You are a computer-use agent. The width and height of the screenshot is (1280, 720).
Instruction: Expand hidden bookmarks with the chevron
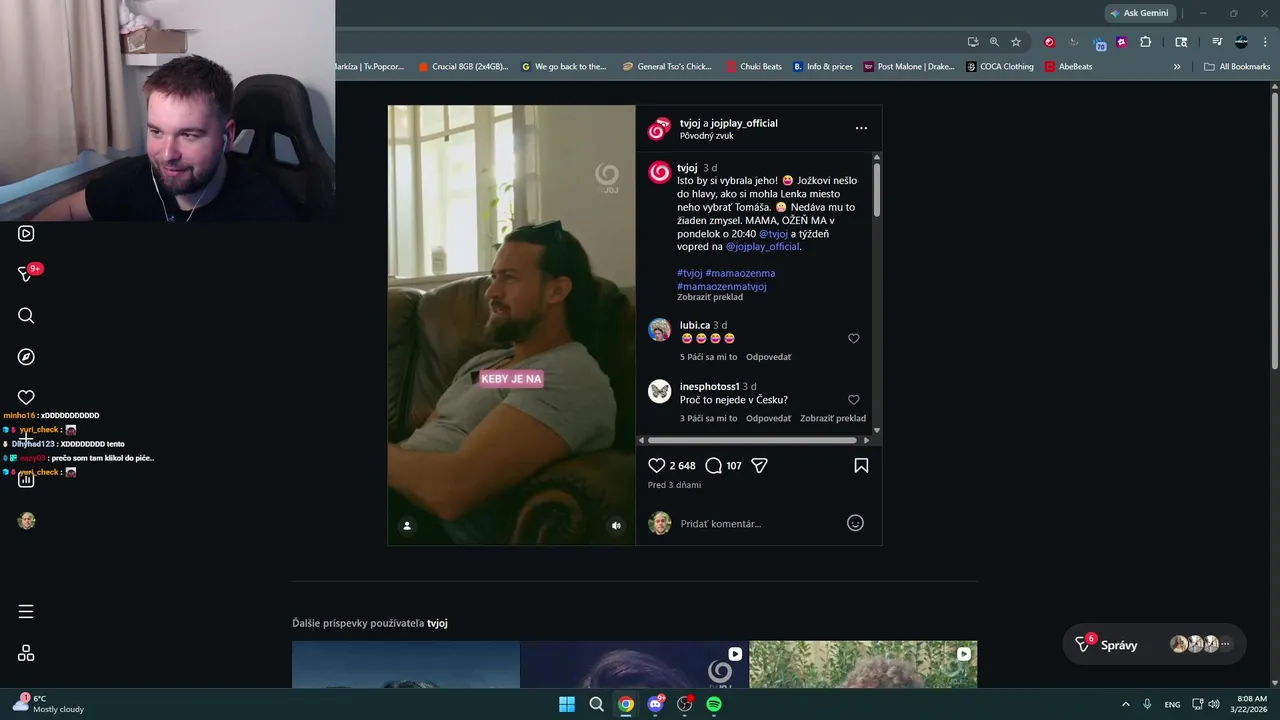click(x=1177, y=67)
